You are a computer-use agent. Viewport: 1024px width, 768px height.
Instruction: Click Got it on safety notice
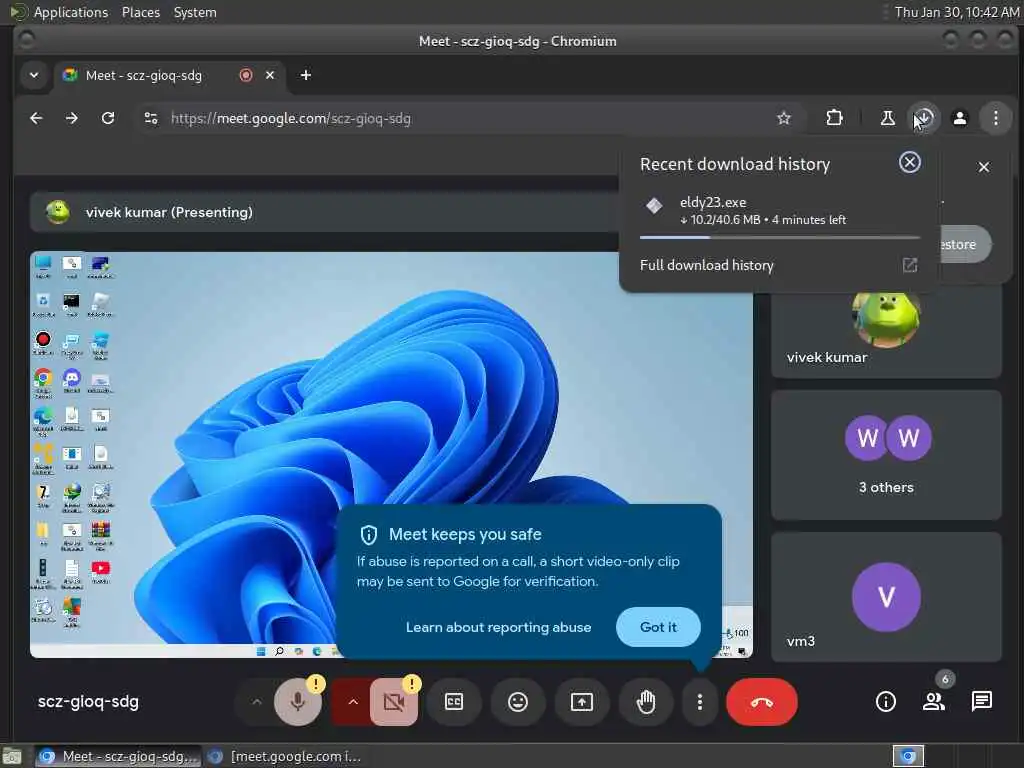pyautogui.click(x=658, y=627)
